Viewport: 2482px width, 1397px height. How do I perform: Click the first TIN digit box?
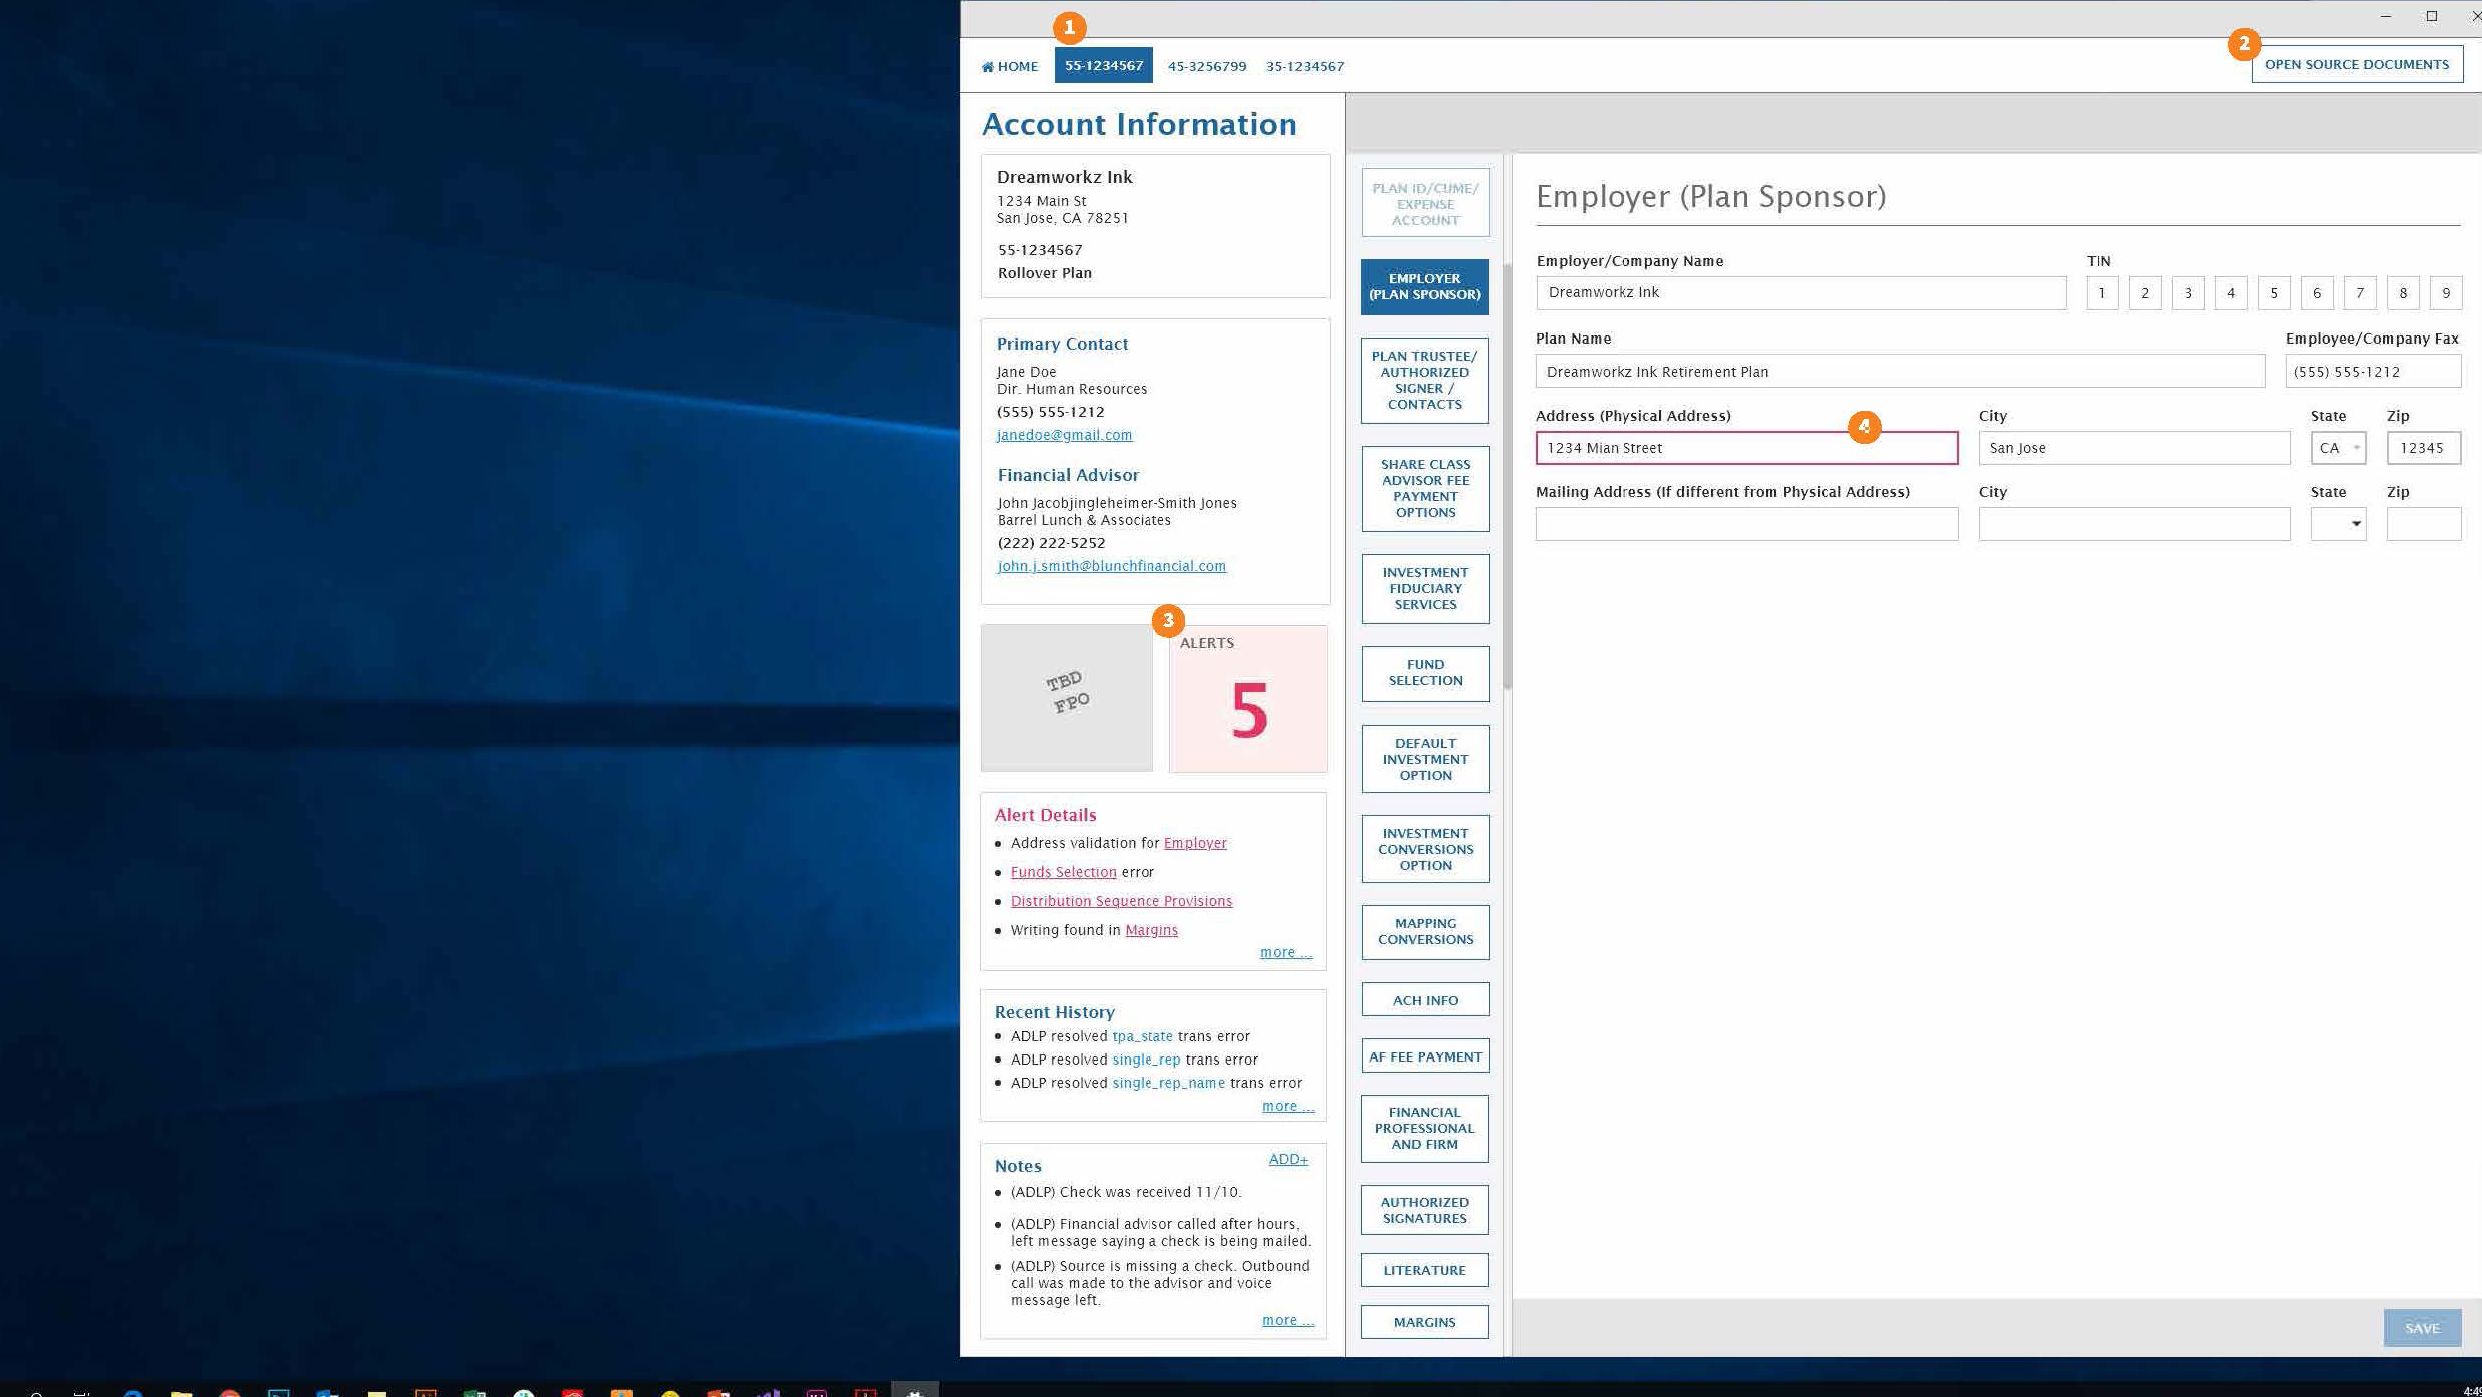click(2102, 293)
